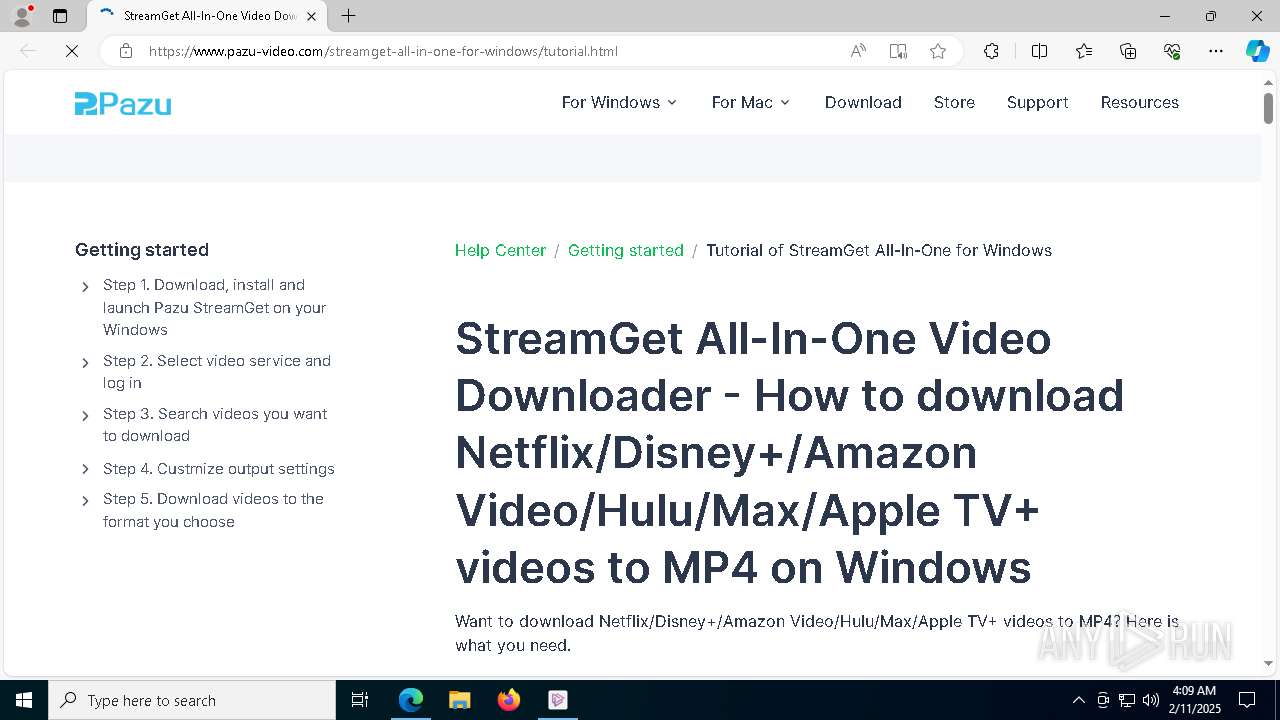Viewport: 1280px width, 720px height.
Task: Open the Support page
Action: (x=1037, y=102)
